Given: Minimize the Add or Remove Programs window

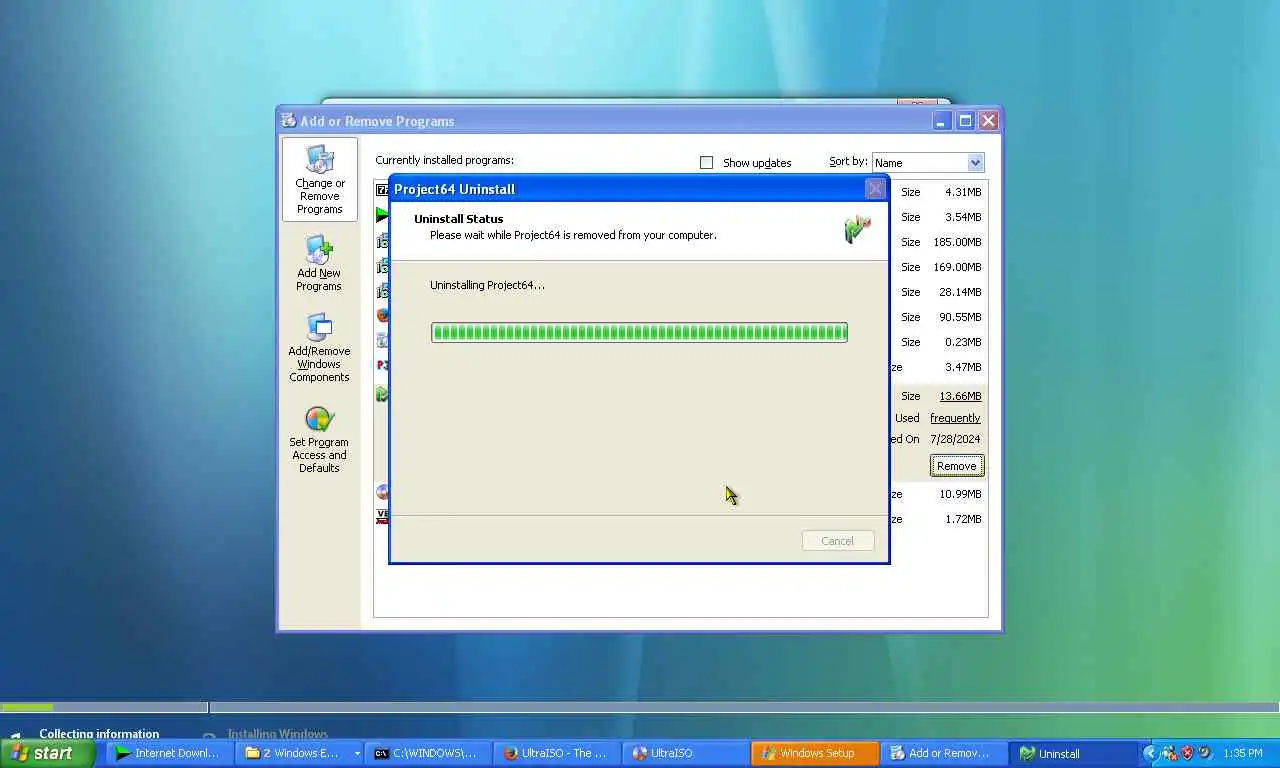Looking at the screenshot, I should (x=942, y=120).
